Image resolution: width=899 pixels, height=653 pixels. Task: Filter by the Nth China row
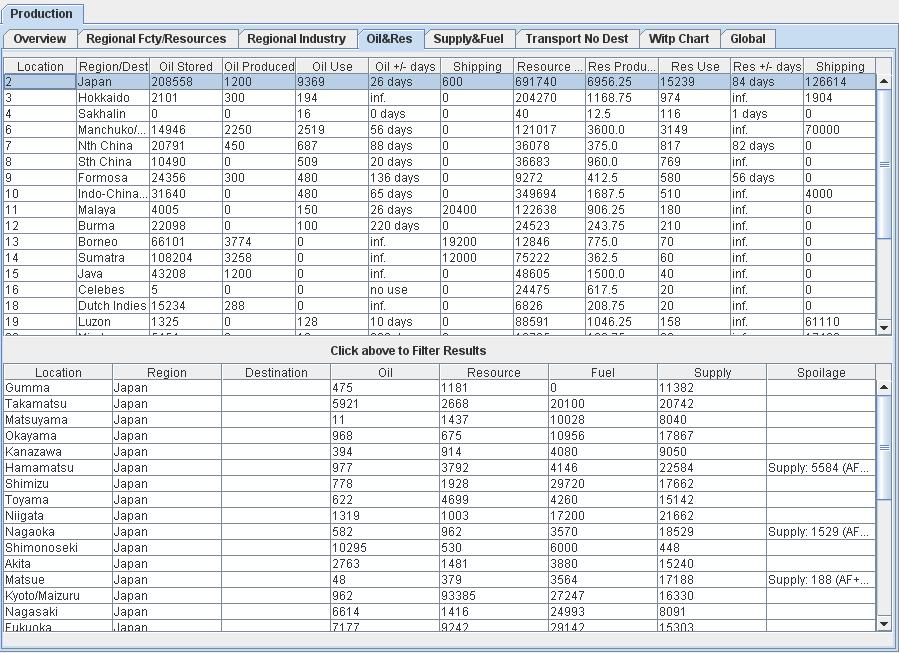coord(440,146)
